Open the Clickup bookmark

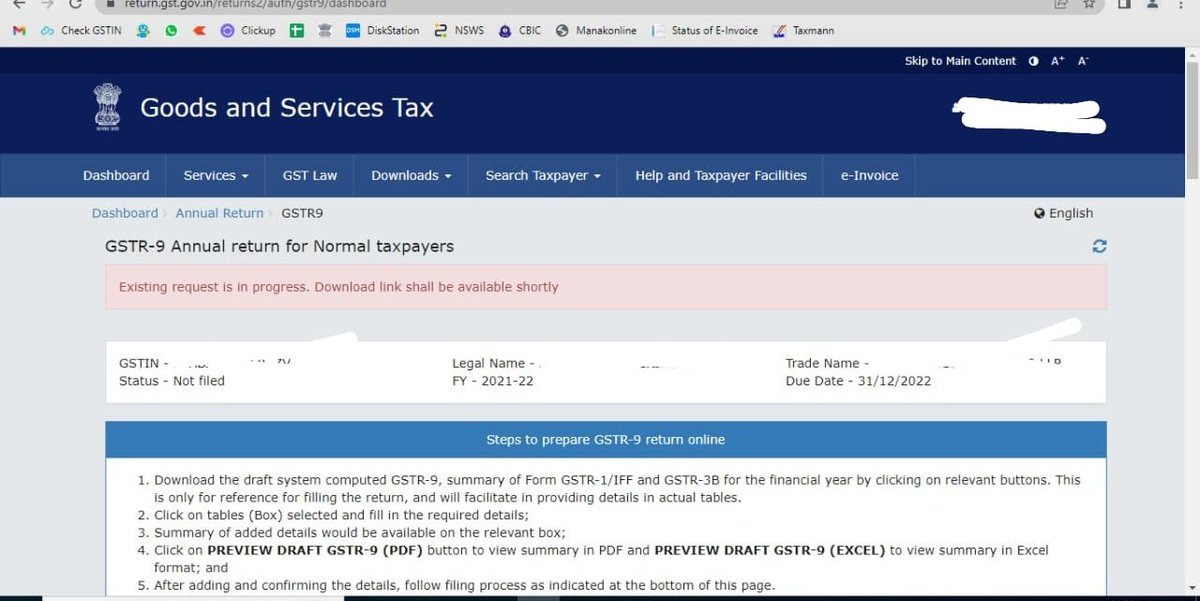pyautogui.click(x=248, y=31)
